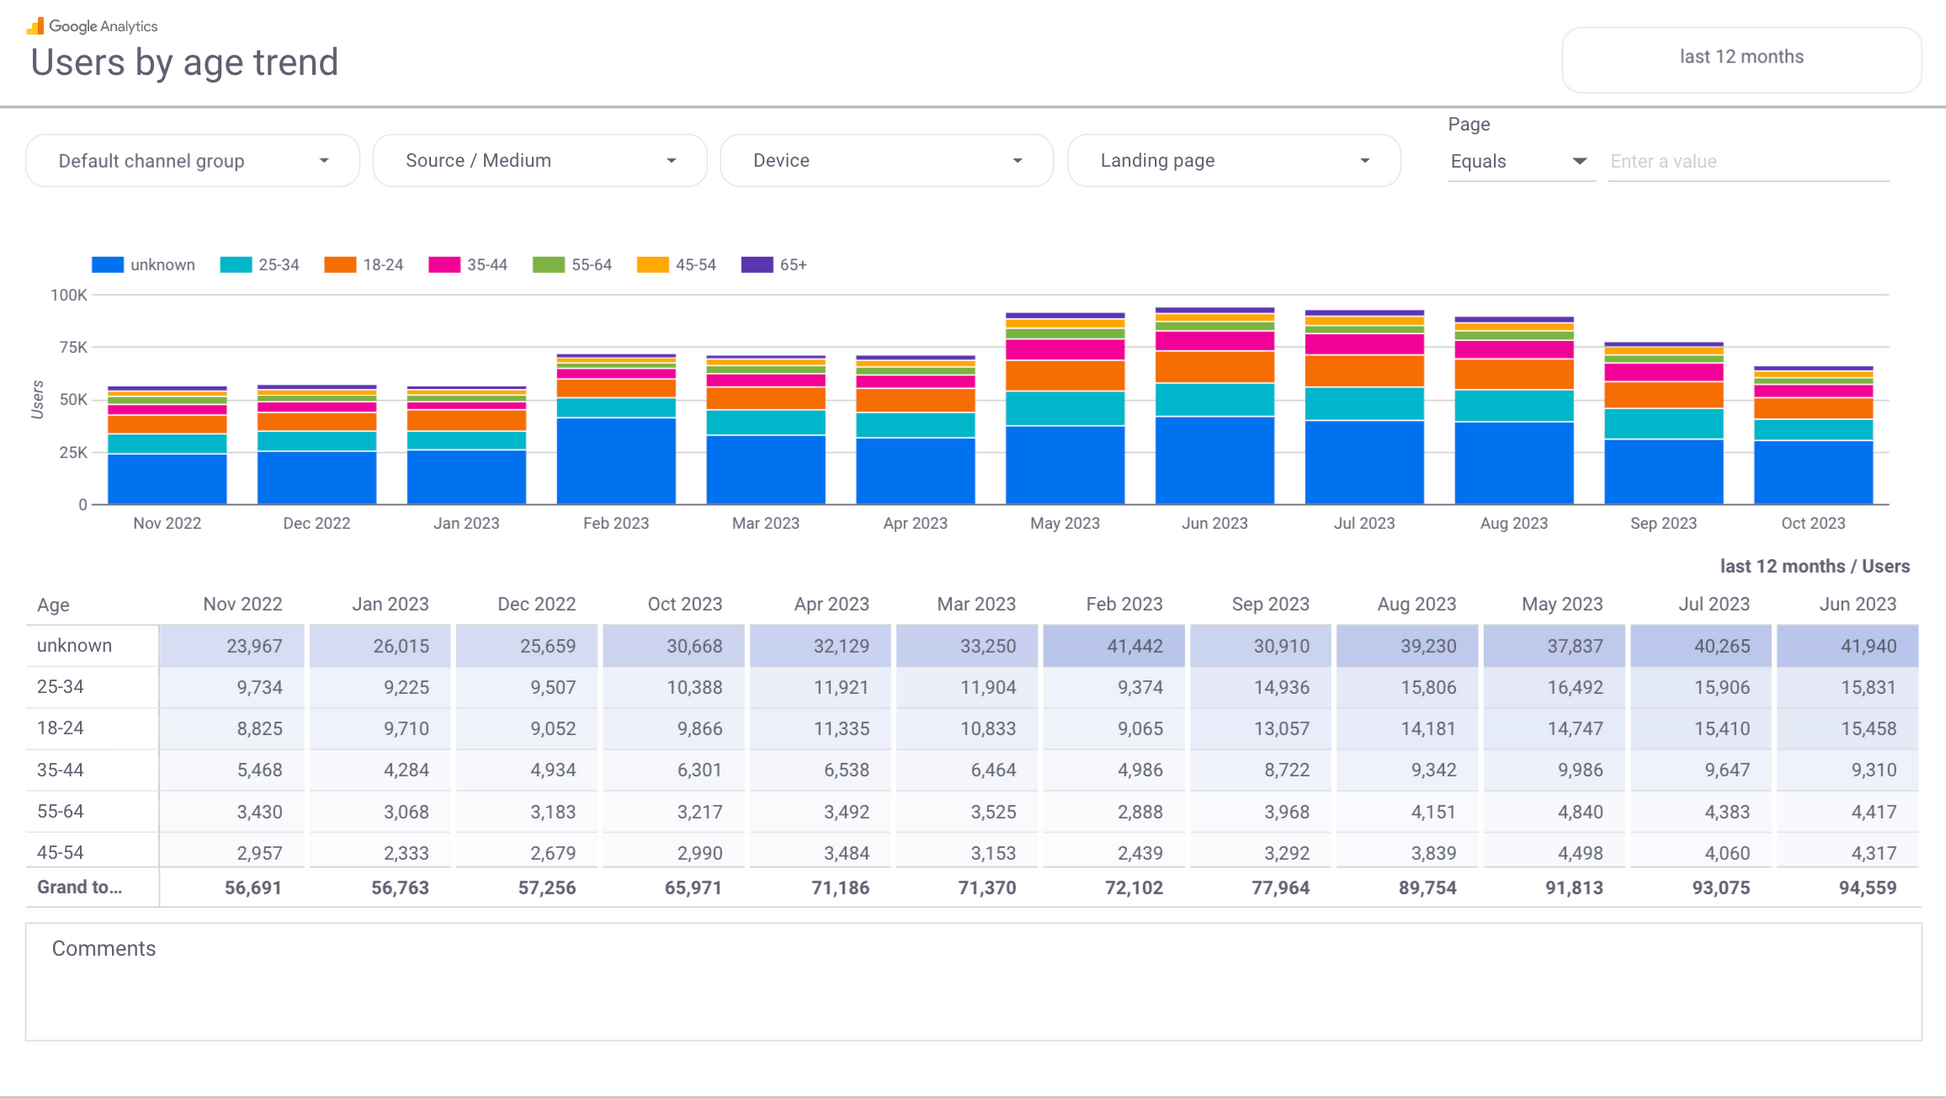Image resolution: width=1946 pixels, height=1098 pixels.
Task: Click the Comments text box
Action: pyautogui.click(x=972, y=982)
